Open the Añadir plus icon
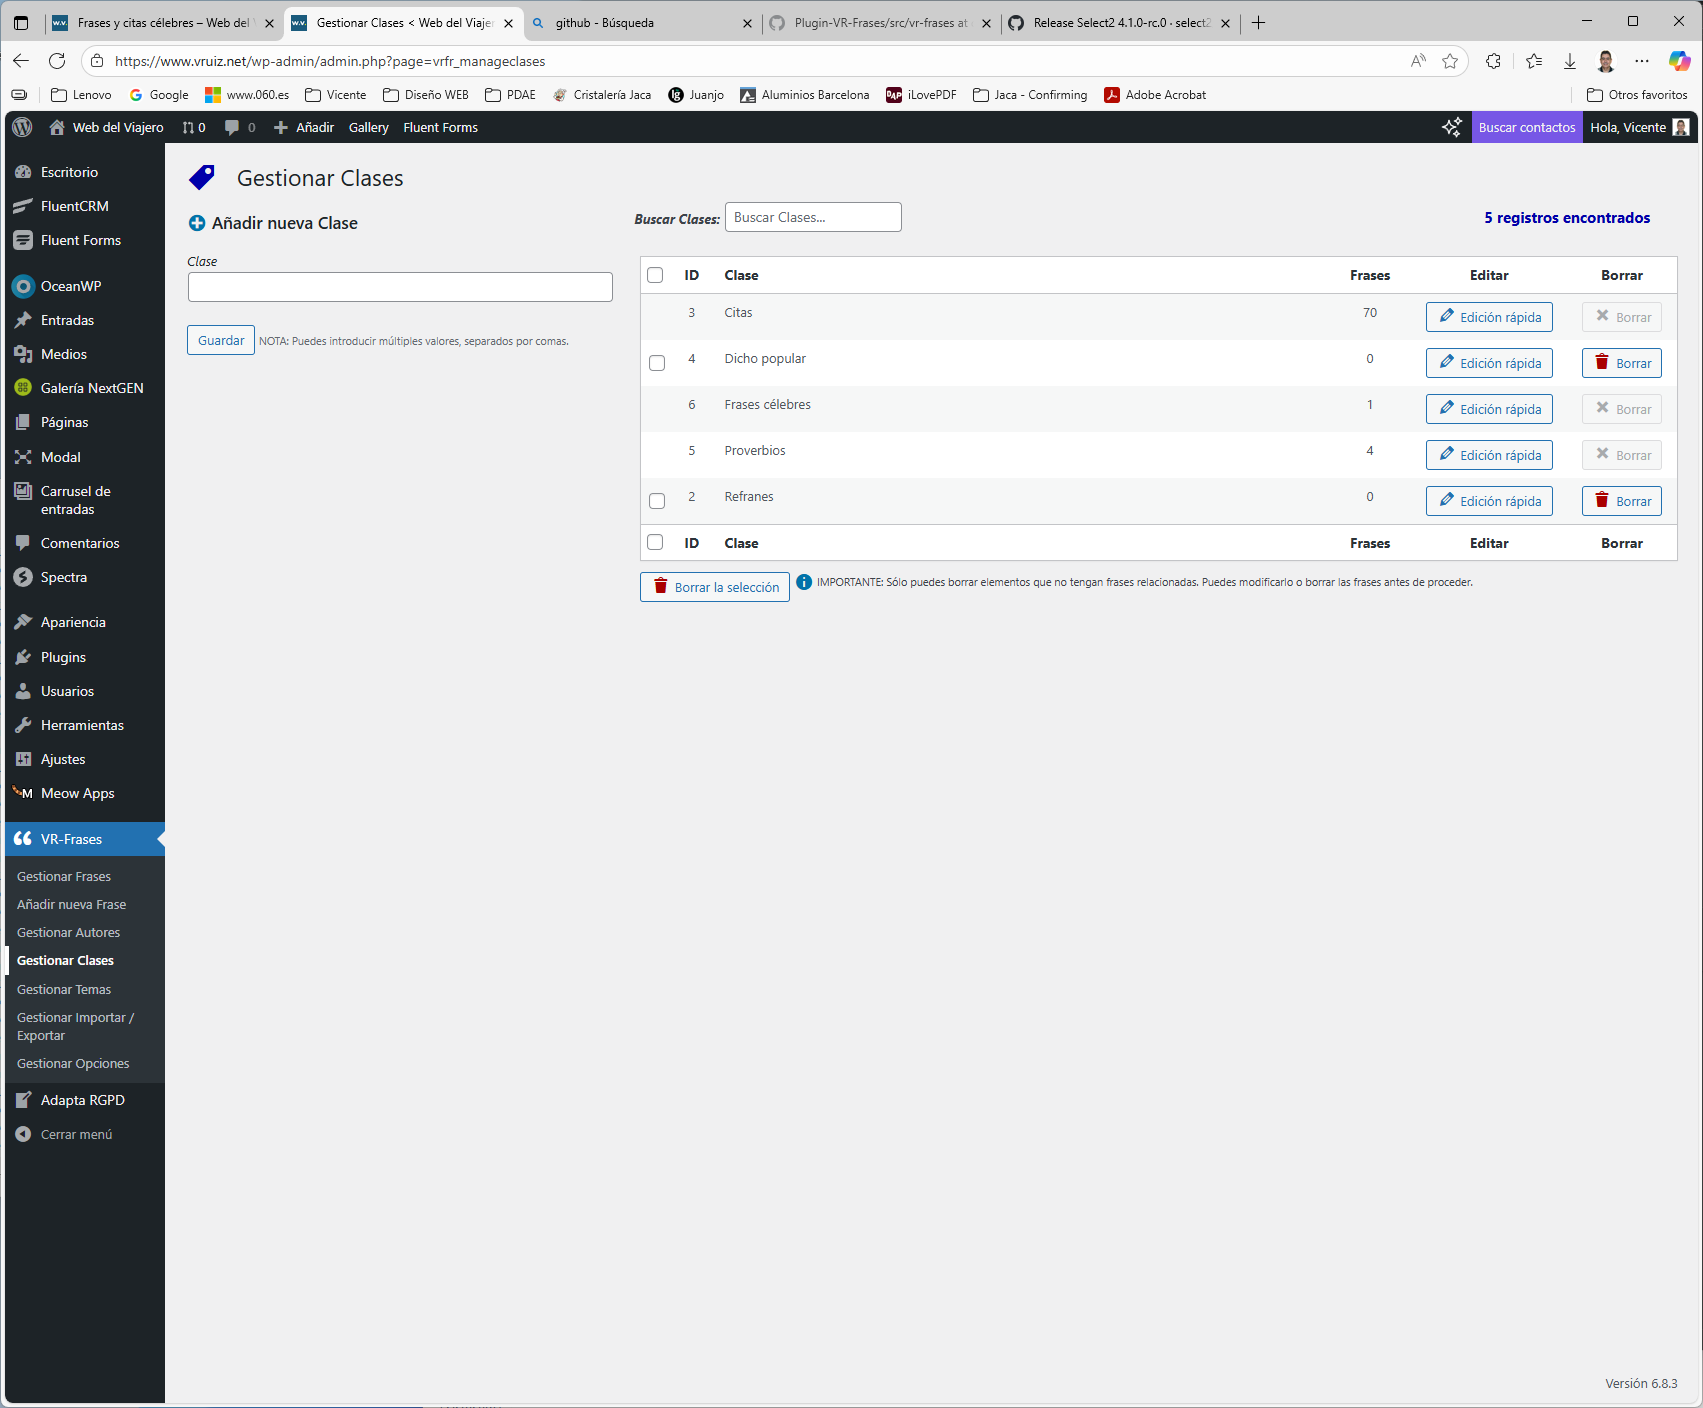This screenshot has width=1703, height=1408. [x=281, y=127]
